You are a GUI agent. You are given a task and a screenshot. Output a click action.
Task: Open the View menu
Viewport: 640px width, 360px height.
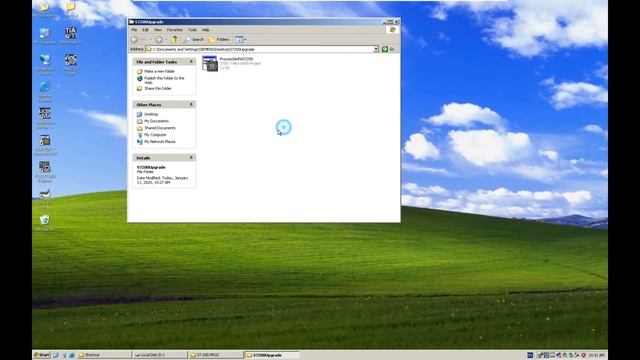click(x=158, y=30)
